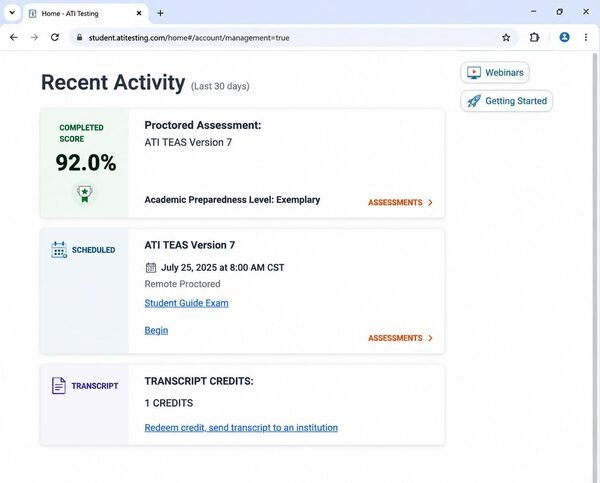Click the 'Remote Proctored' text

pyautogui.click(x=182, y=284)
